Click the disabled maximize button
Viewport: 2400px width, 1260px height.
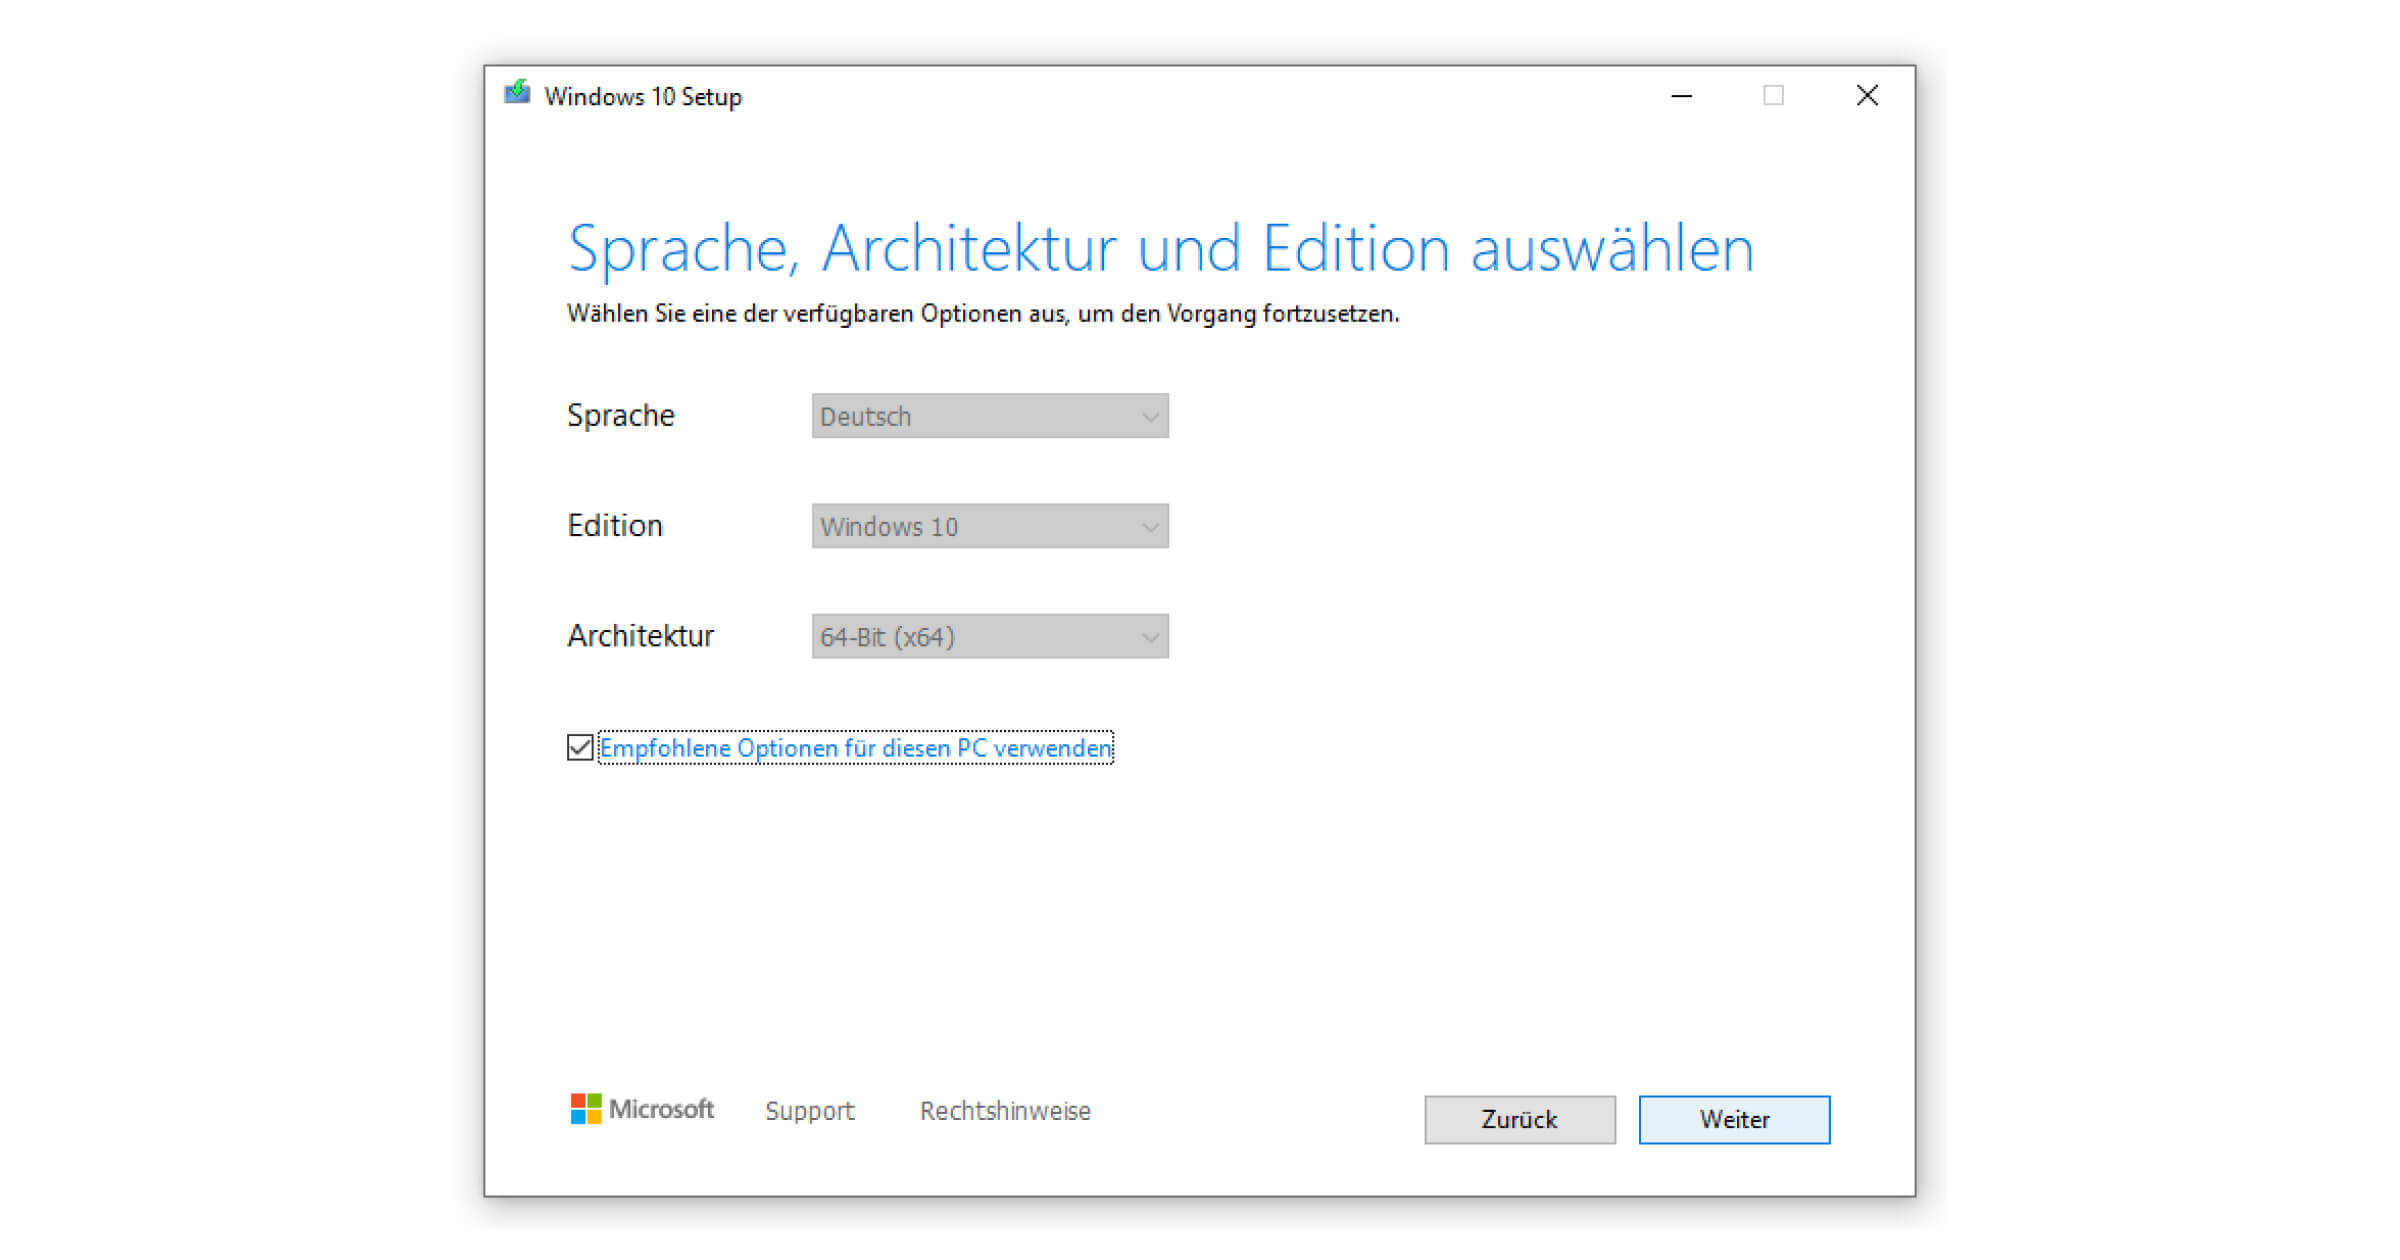point(1773,96)
